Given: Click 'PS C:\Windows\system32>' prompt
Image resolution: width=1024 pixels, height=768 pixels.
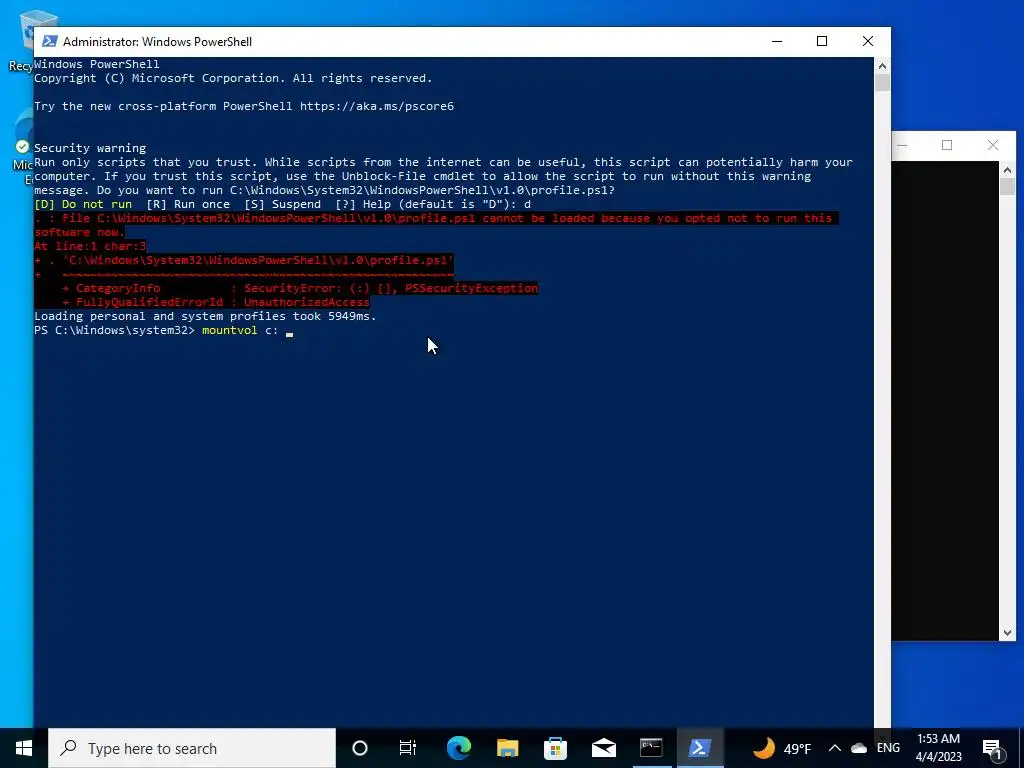Looking at the screenshot, I should point(114,330).
